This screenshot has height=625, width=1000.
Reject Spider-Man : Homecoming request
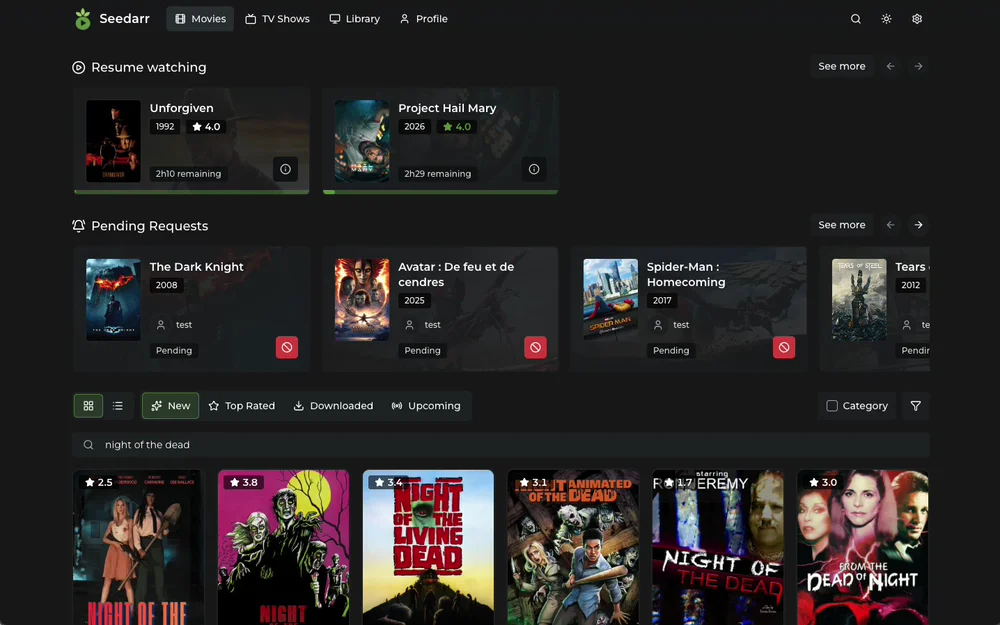point(784,348)
